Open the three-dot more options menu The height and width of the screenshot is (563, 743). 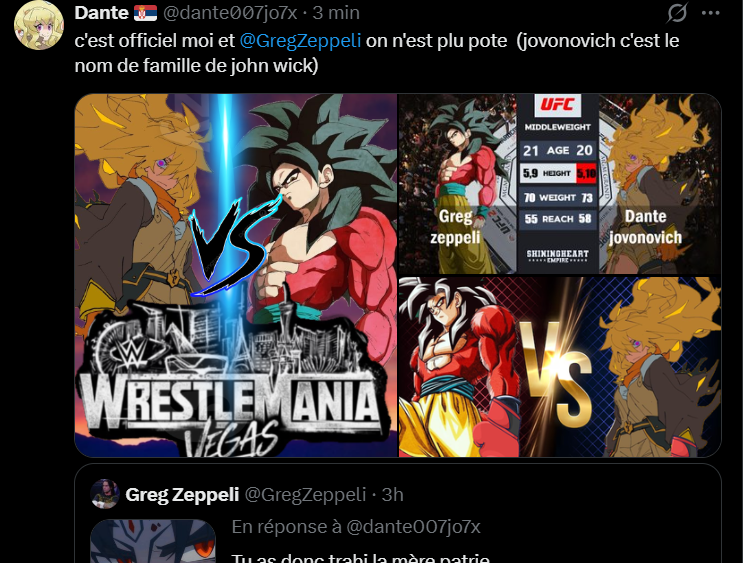(710, 13)
